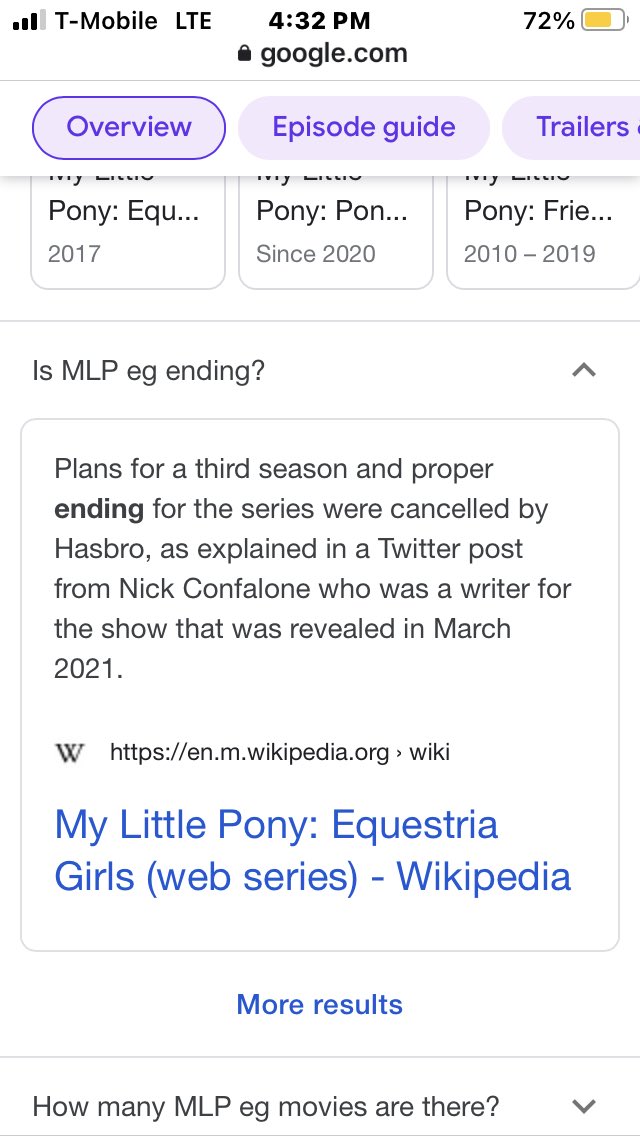The width and height of the screenshot is (640, 1136).
Task: Tap the en.m.wikipedia.org URL breadcrumb
Action: 279,752
